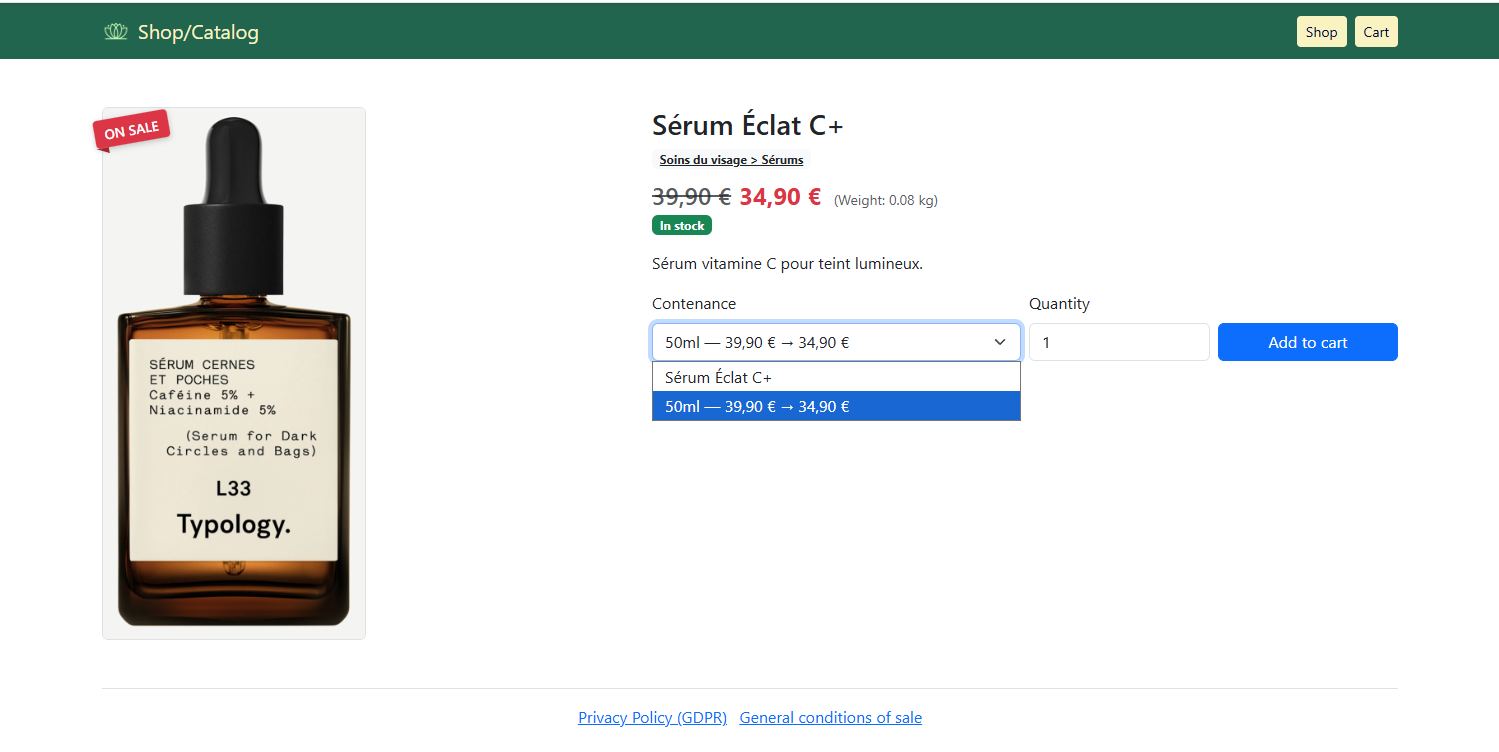
Task: Open General conditions of sale link
Action: point(831,718)
